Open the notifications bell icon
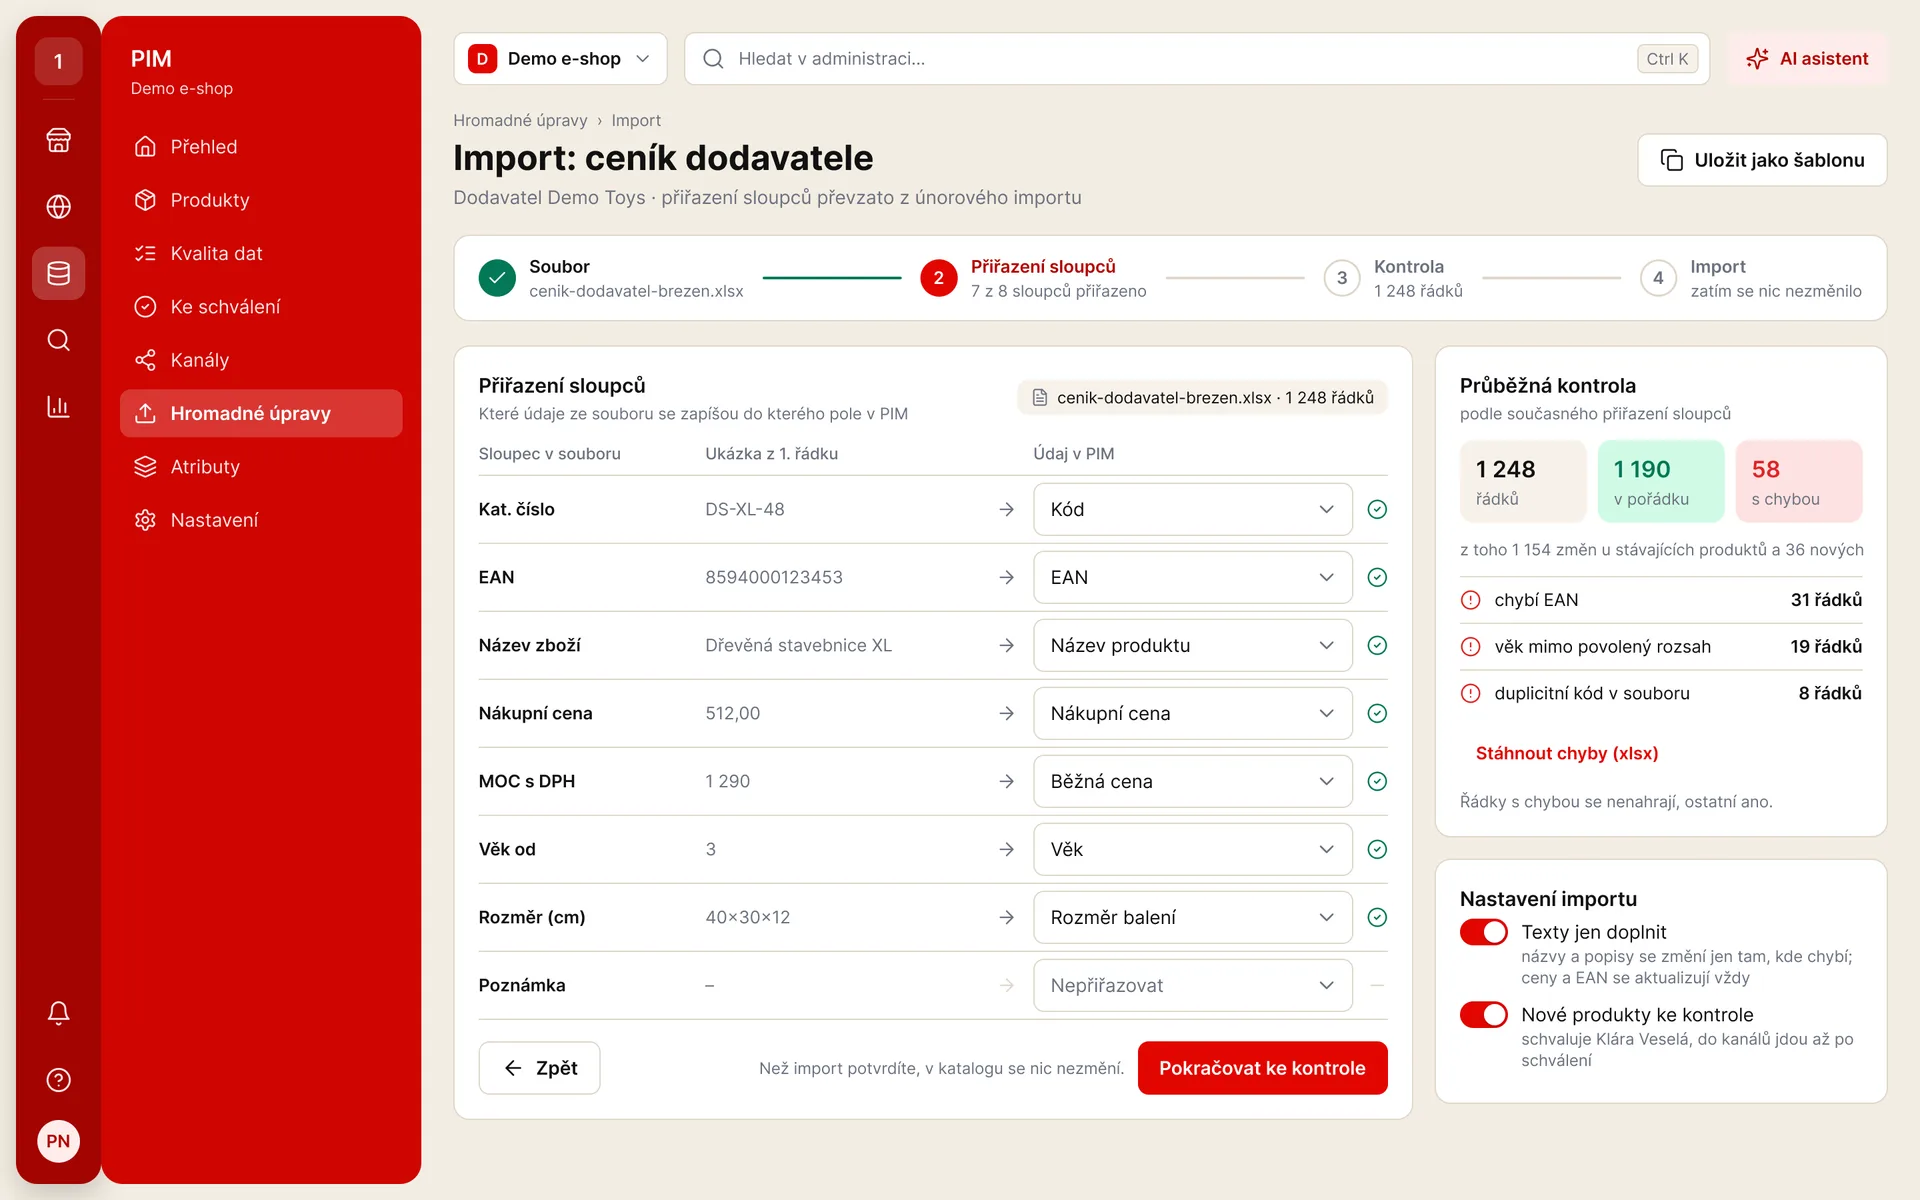1920x1200 pixels. click(58, 1013)
